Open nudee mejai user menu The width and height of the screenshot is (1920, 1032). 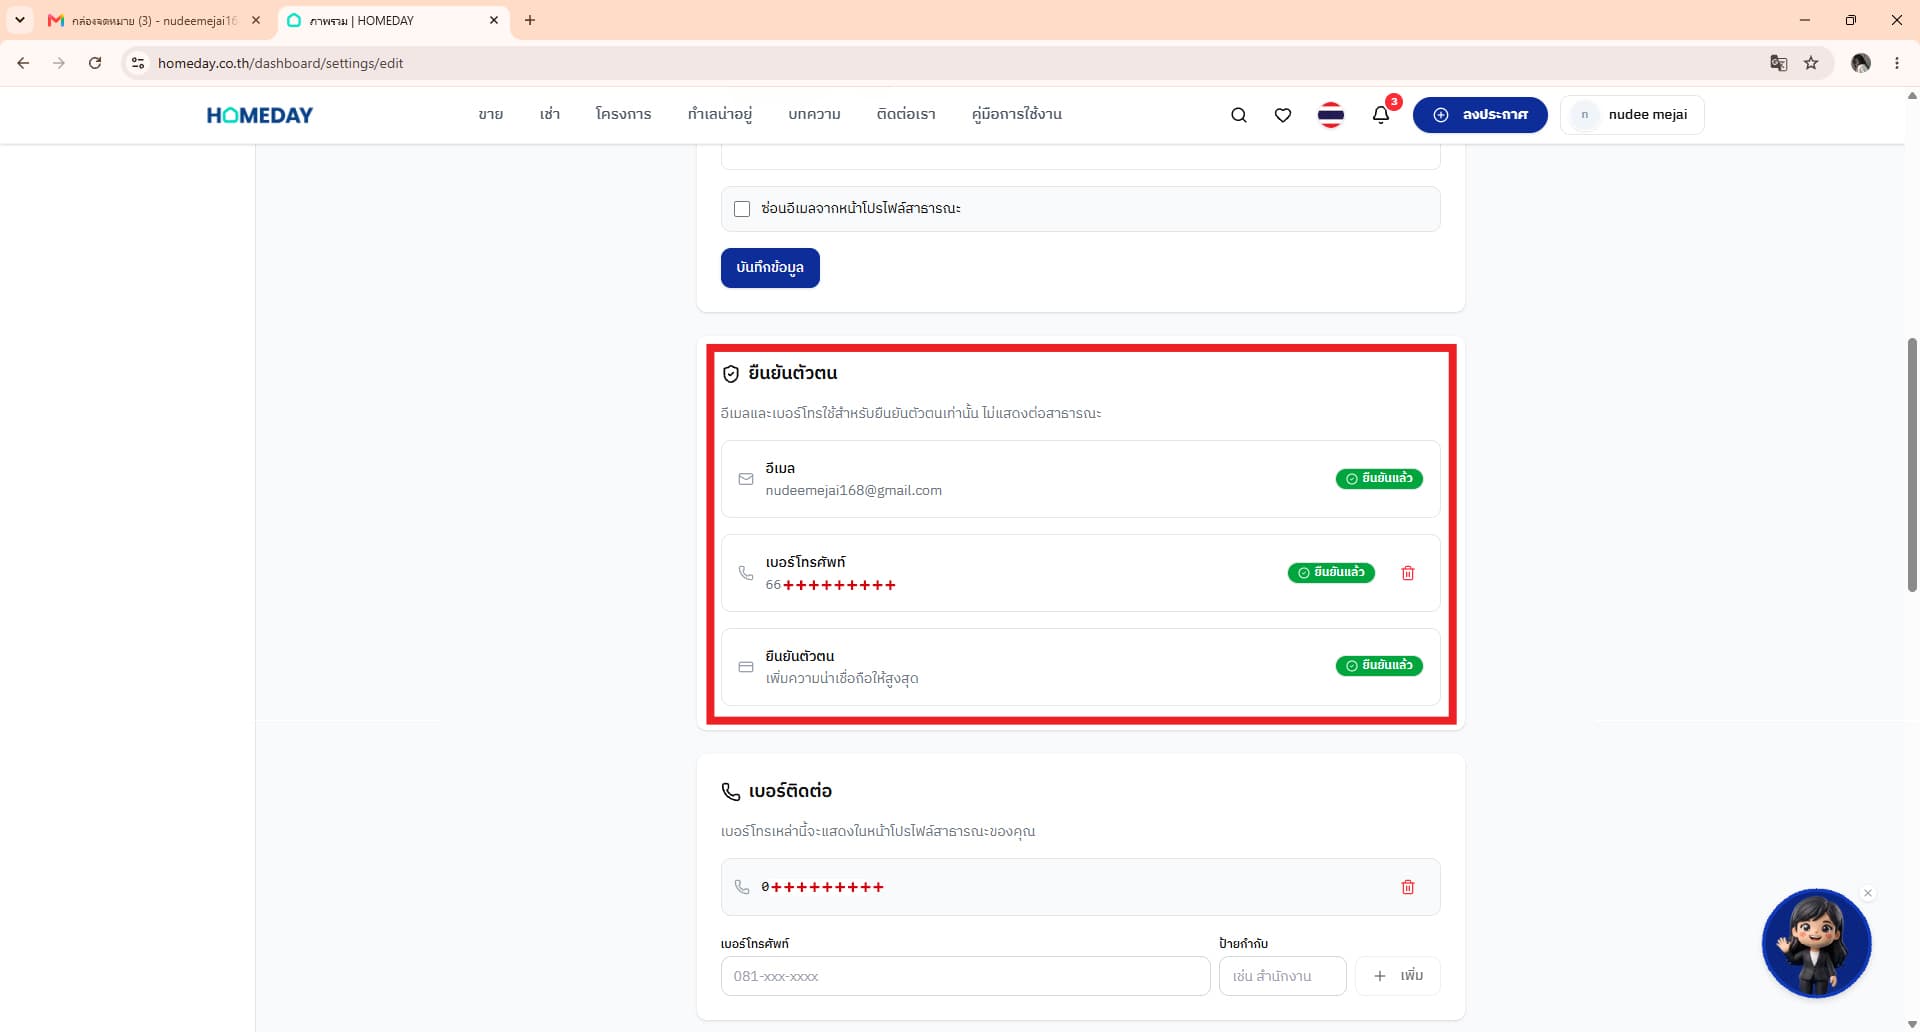(1632, 115)
